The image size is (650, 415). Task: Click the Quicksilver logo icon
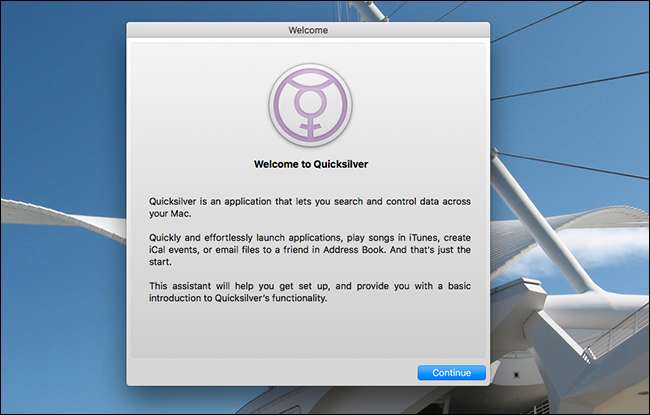310,105
